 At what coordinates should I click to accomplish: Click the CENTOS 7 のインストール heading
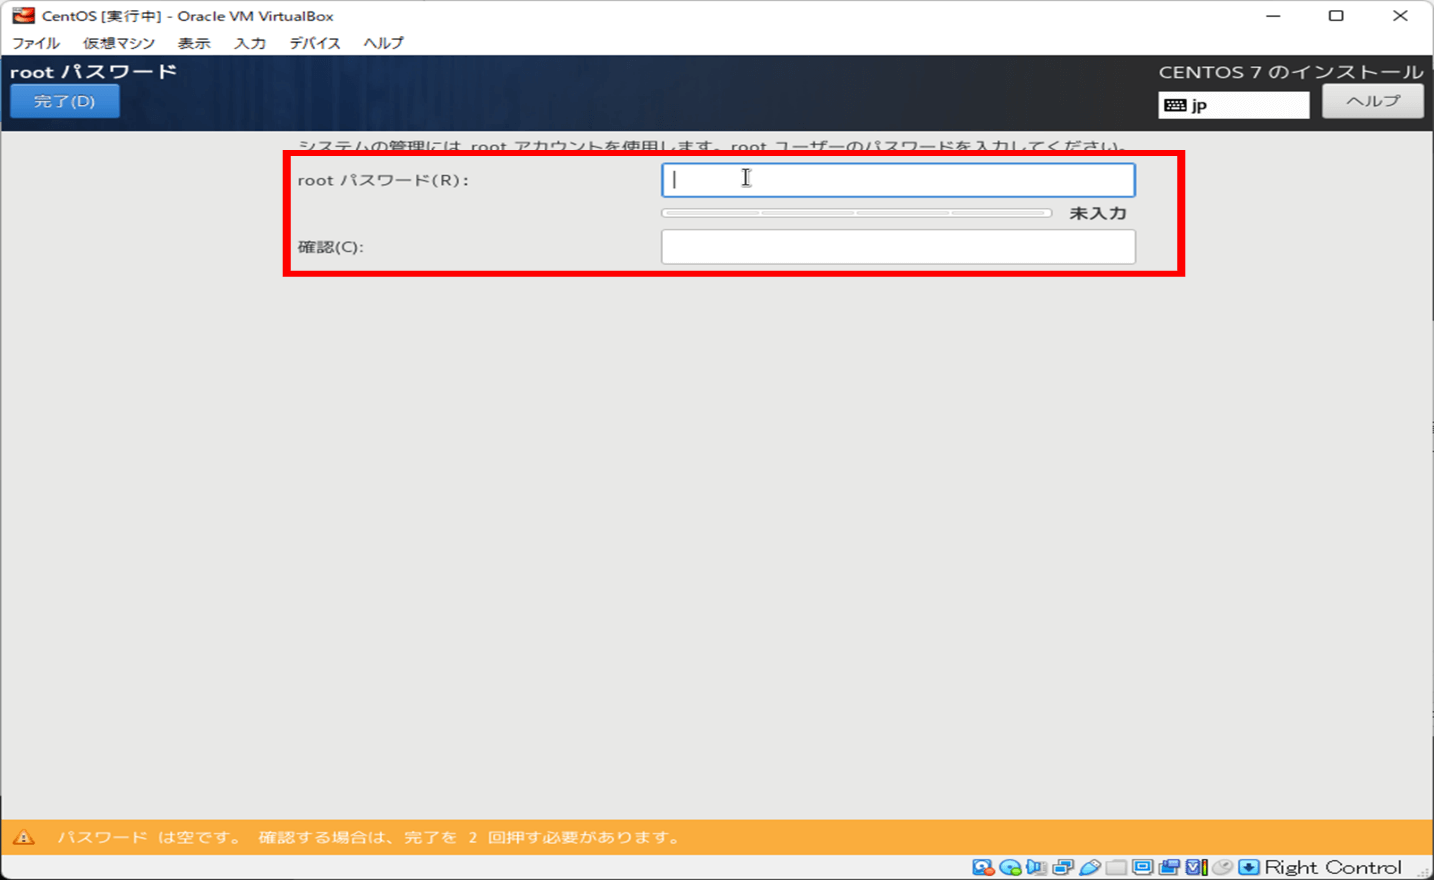coord(1291,72)
